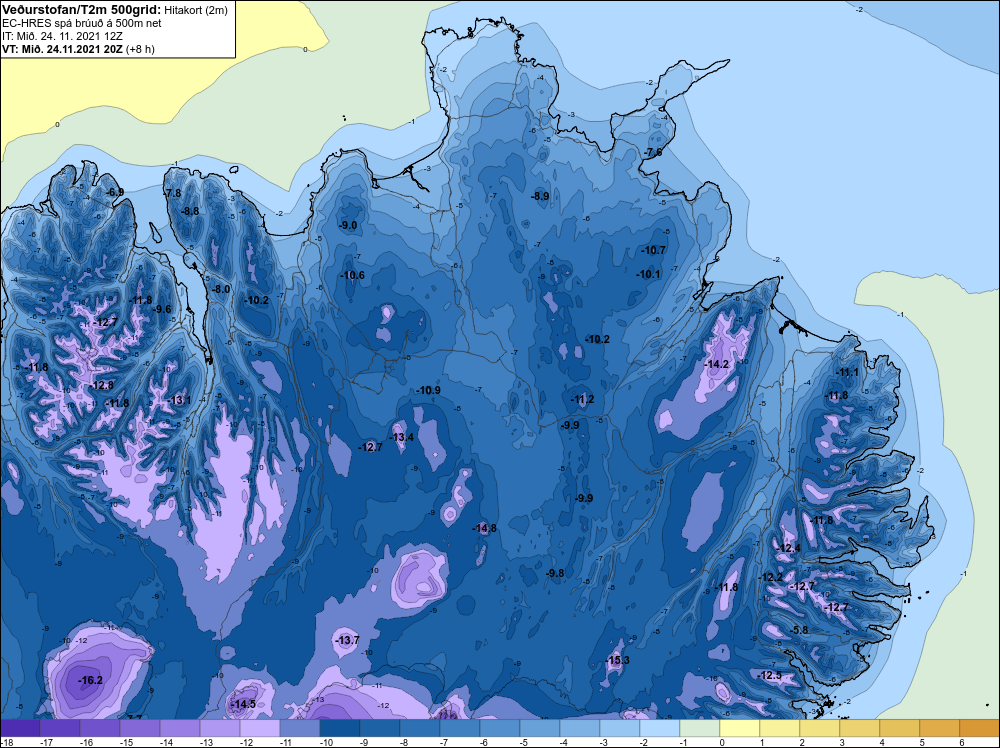Image resolution: width=1000 pixels, height=748 pixels.
Task: Click the -10.1 temperature label
Action: pos(649,274)
